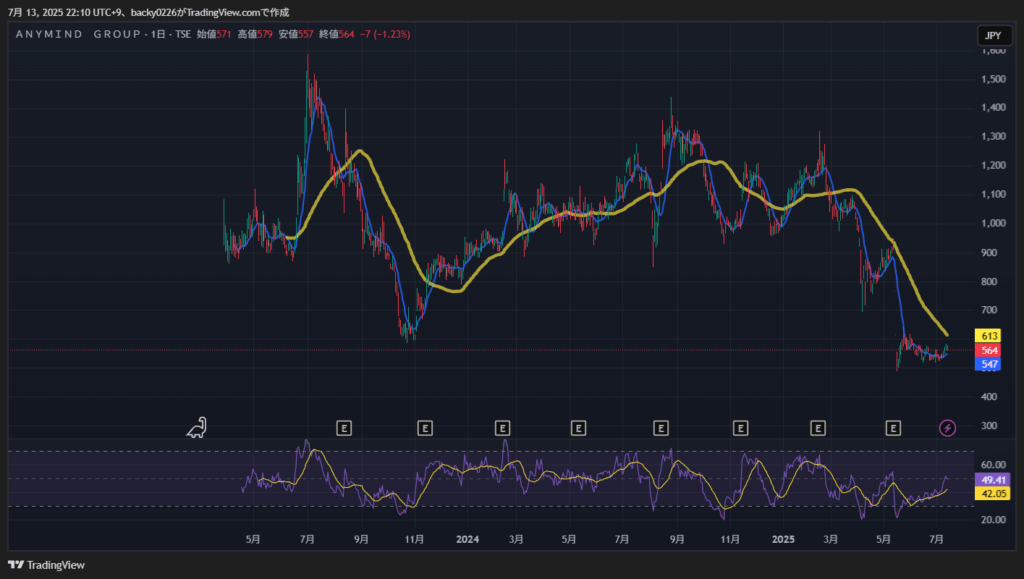This screenshot has height=579, width=1024.
Task: Click the purple 49.41 RSI value label
Action: (993, 480)
